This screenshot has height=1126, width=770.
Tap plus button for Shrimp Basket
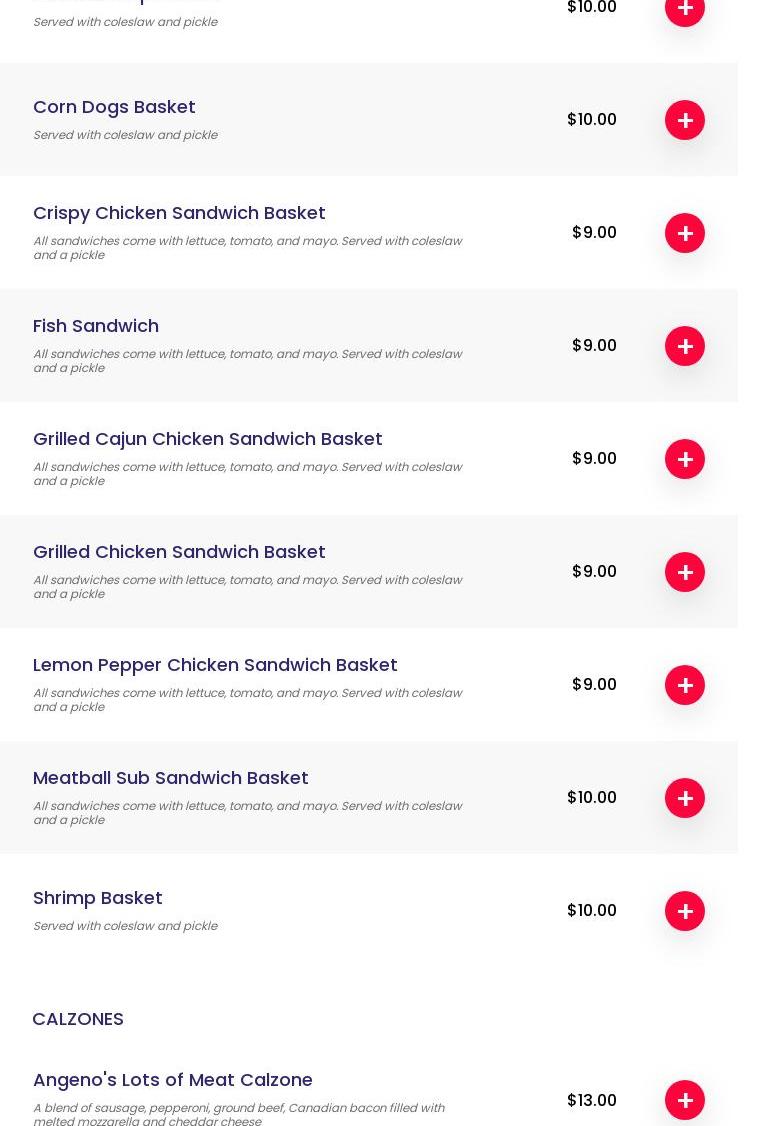pyautogui.click(x=685, y=911)
